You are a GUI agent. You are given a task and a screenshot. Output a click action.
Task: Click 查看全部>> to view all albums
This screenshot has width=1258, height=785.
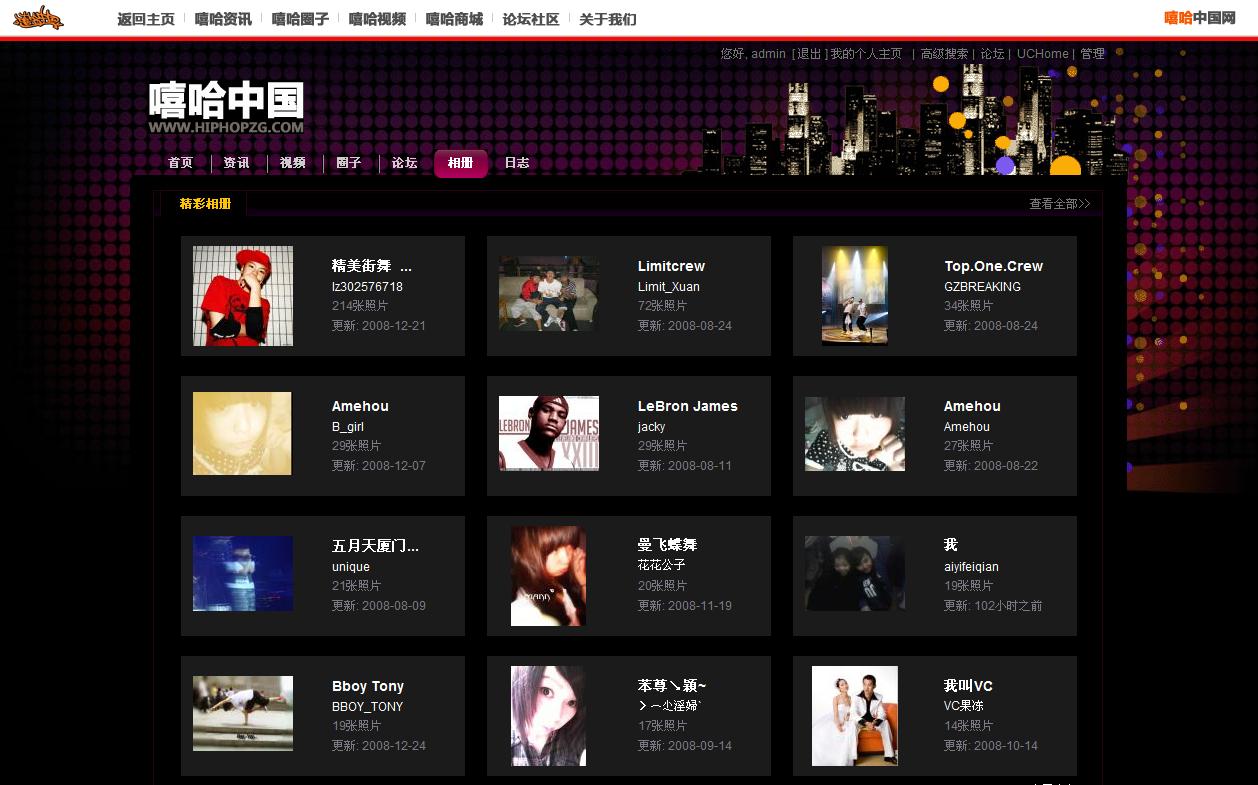pyautogui.click(x=1059, y=204)
